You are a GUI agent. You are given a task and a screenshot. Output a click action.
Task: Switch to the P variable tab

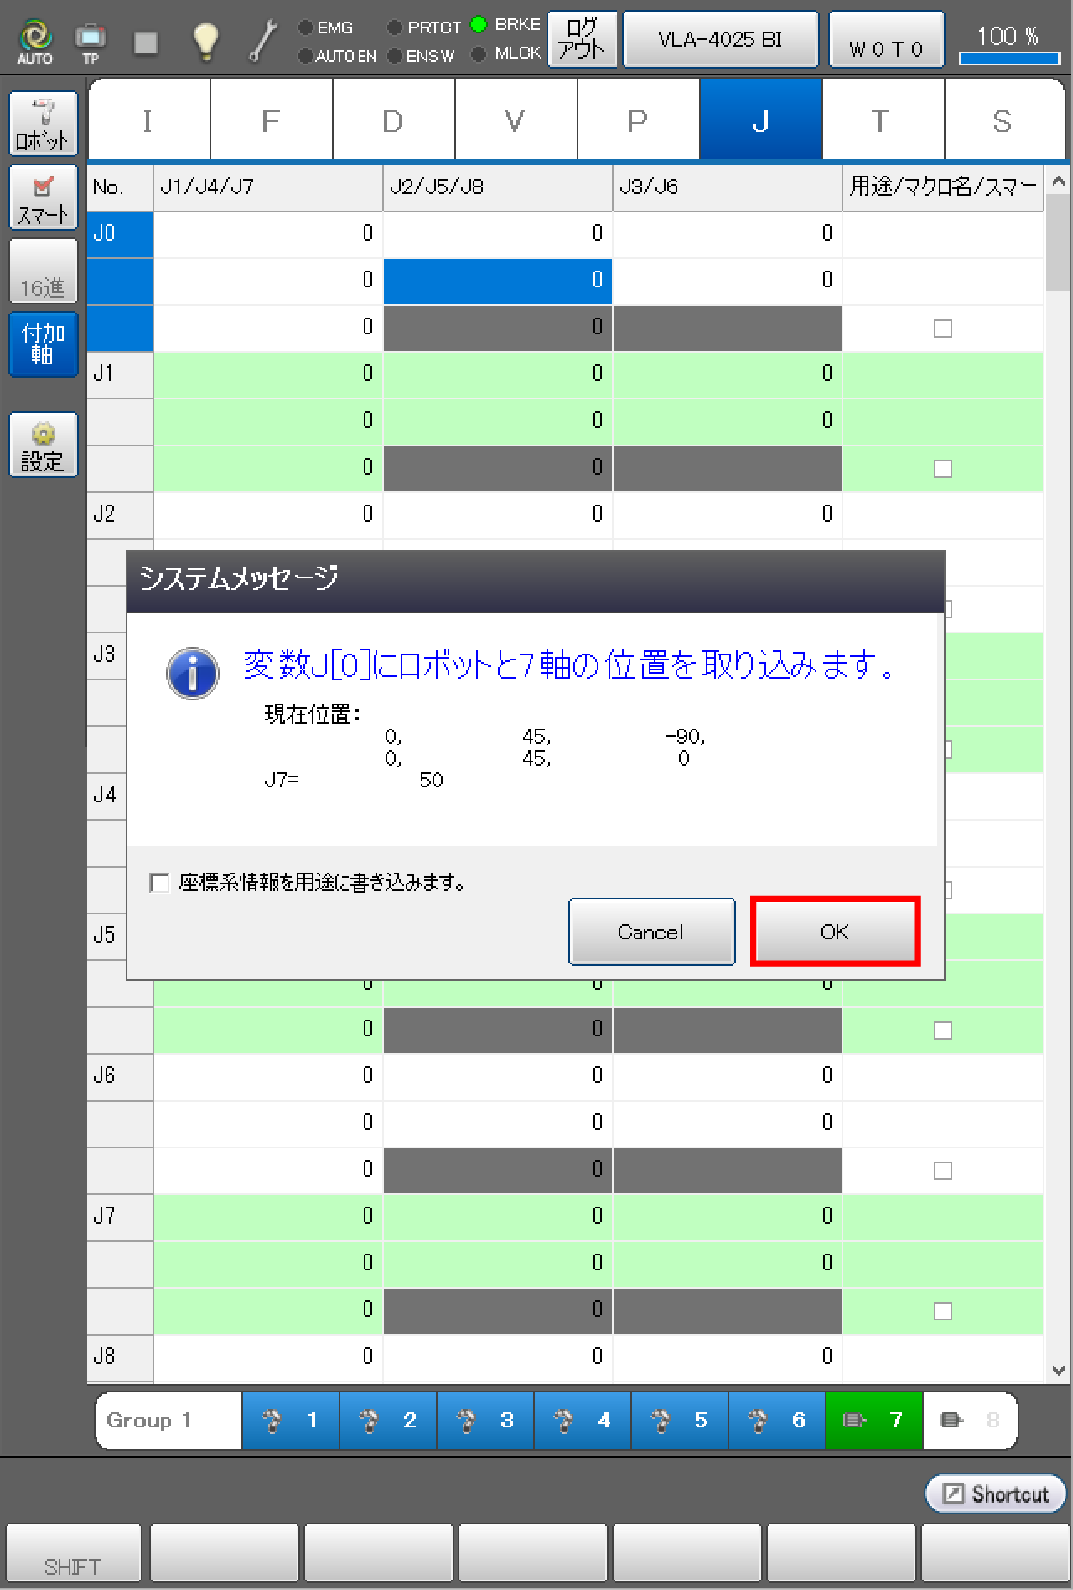click(x=637, y=121)
